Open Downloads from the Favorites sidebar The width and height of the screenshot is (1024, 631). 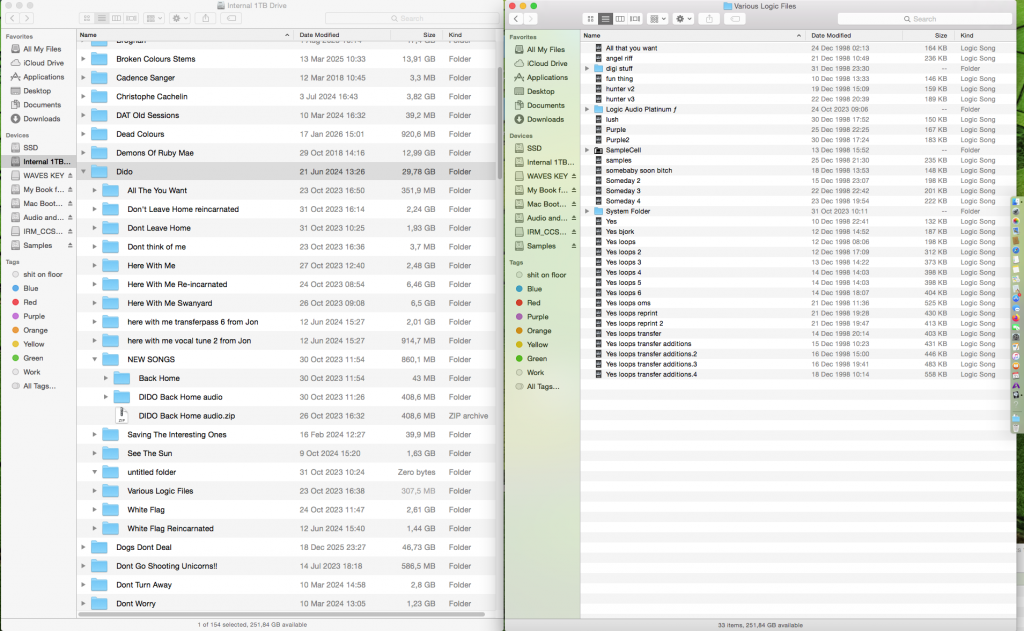[40, 118]
